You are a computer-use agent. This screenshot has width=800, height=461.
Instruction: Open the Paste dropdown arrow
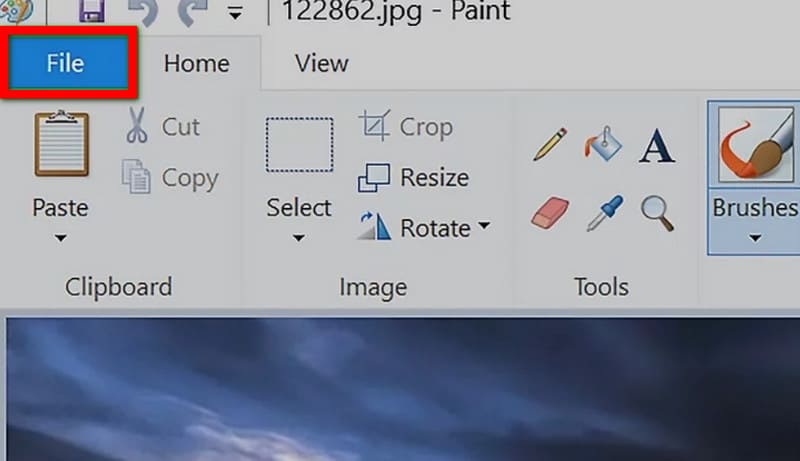[x=61, y=238]
